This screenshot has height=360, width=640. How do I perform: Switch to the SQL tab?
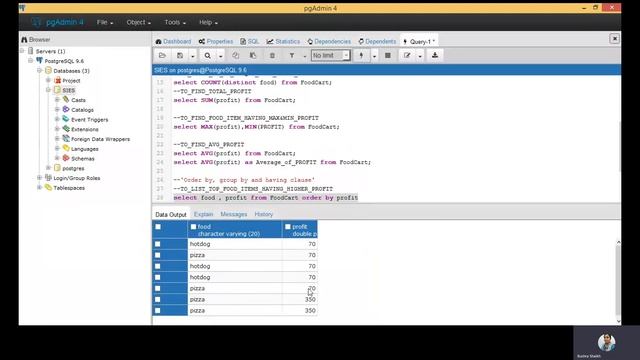(x=250, y=41)
